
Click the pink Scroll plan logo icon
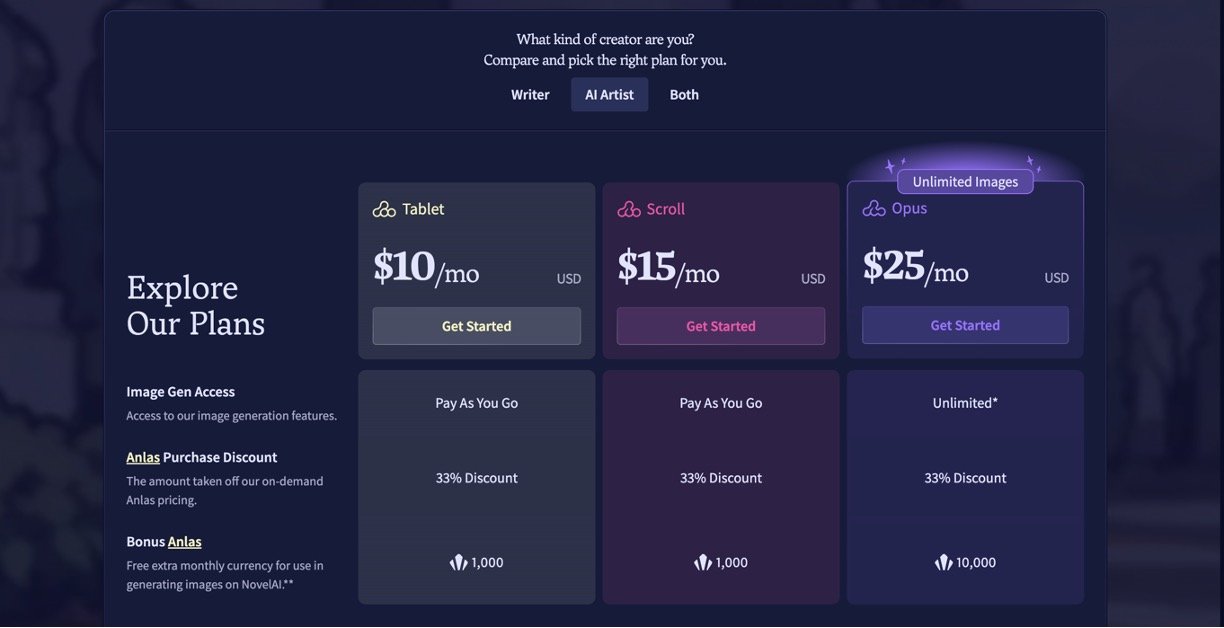629,209
